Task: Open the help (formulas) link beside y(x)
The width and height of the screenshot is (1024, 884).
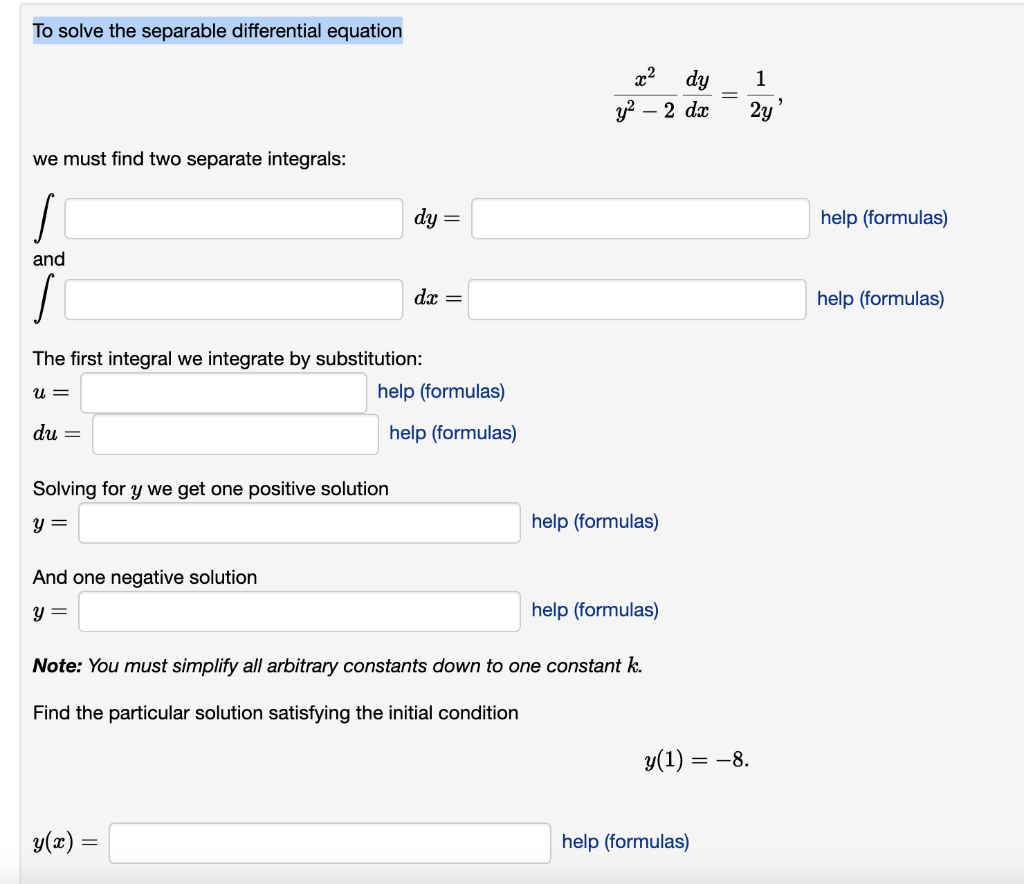Action: [624, 841]
